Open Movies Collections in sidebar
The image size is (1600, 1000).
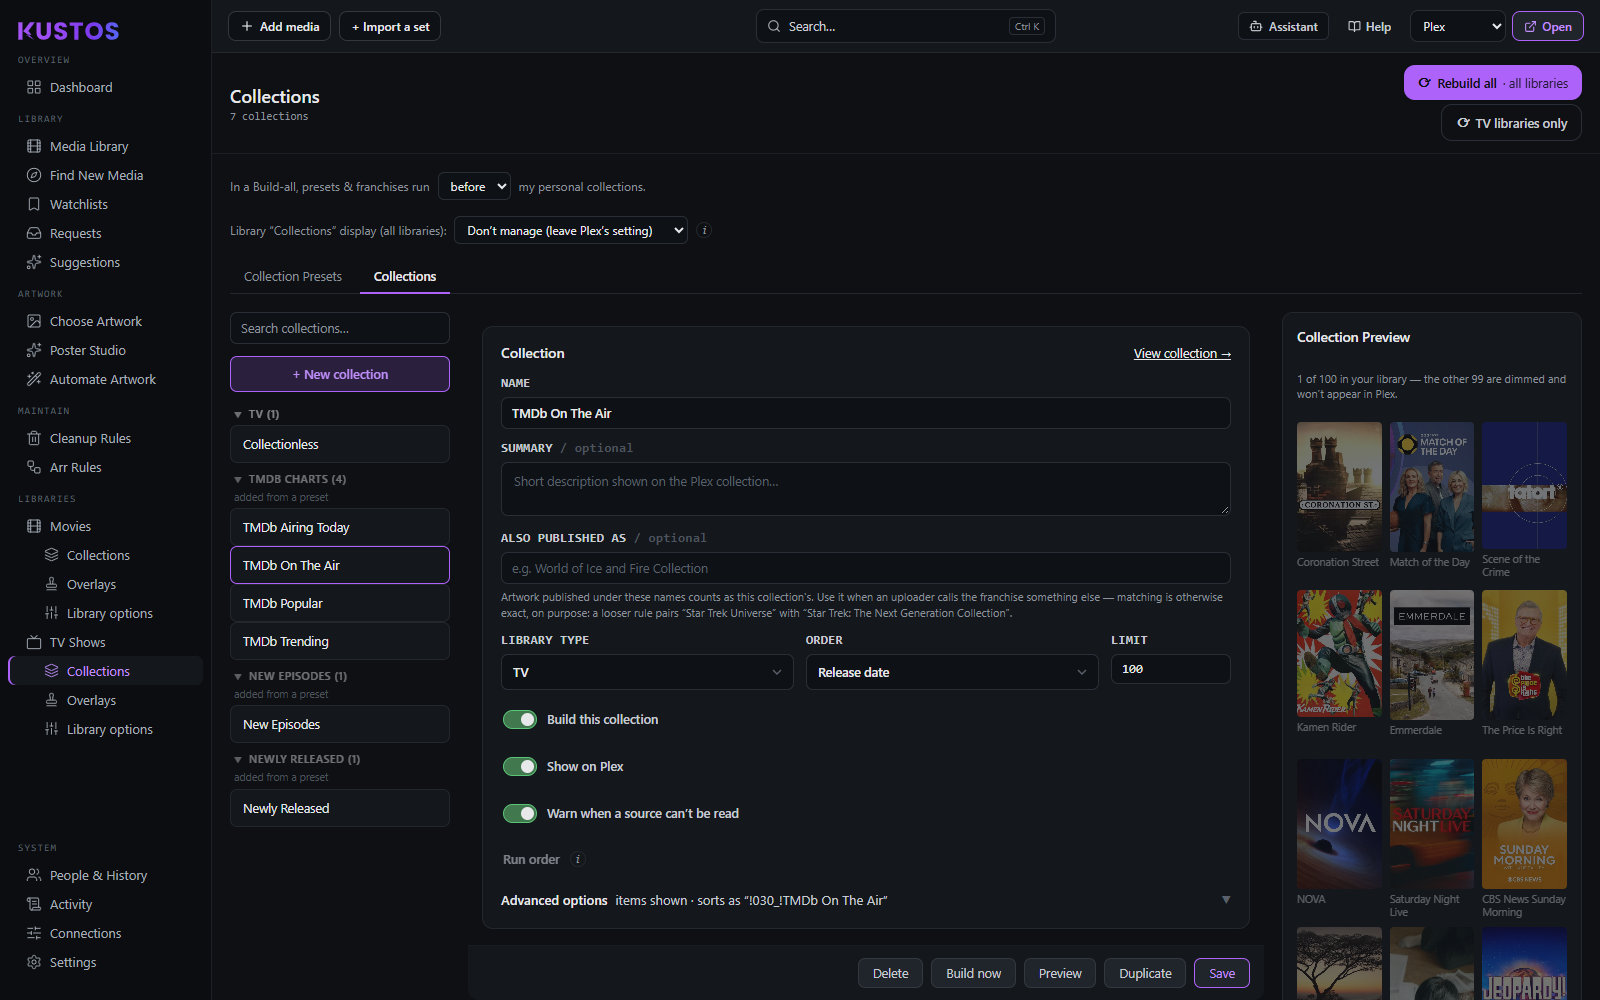[x=98, y=555]
